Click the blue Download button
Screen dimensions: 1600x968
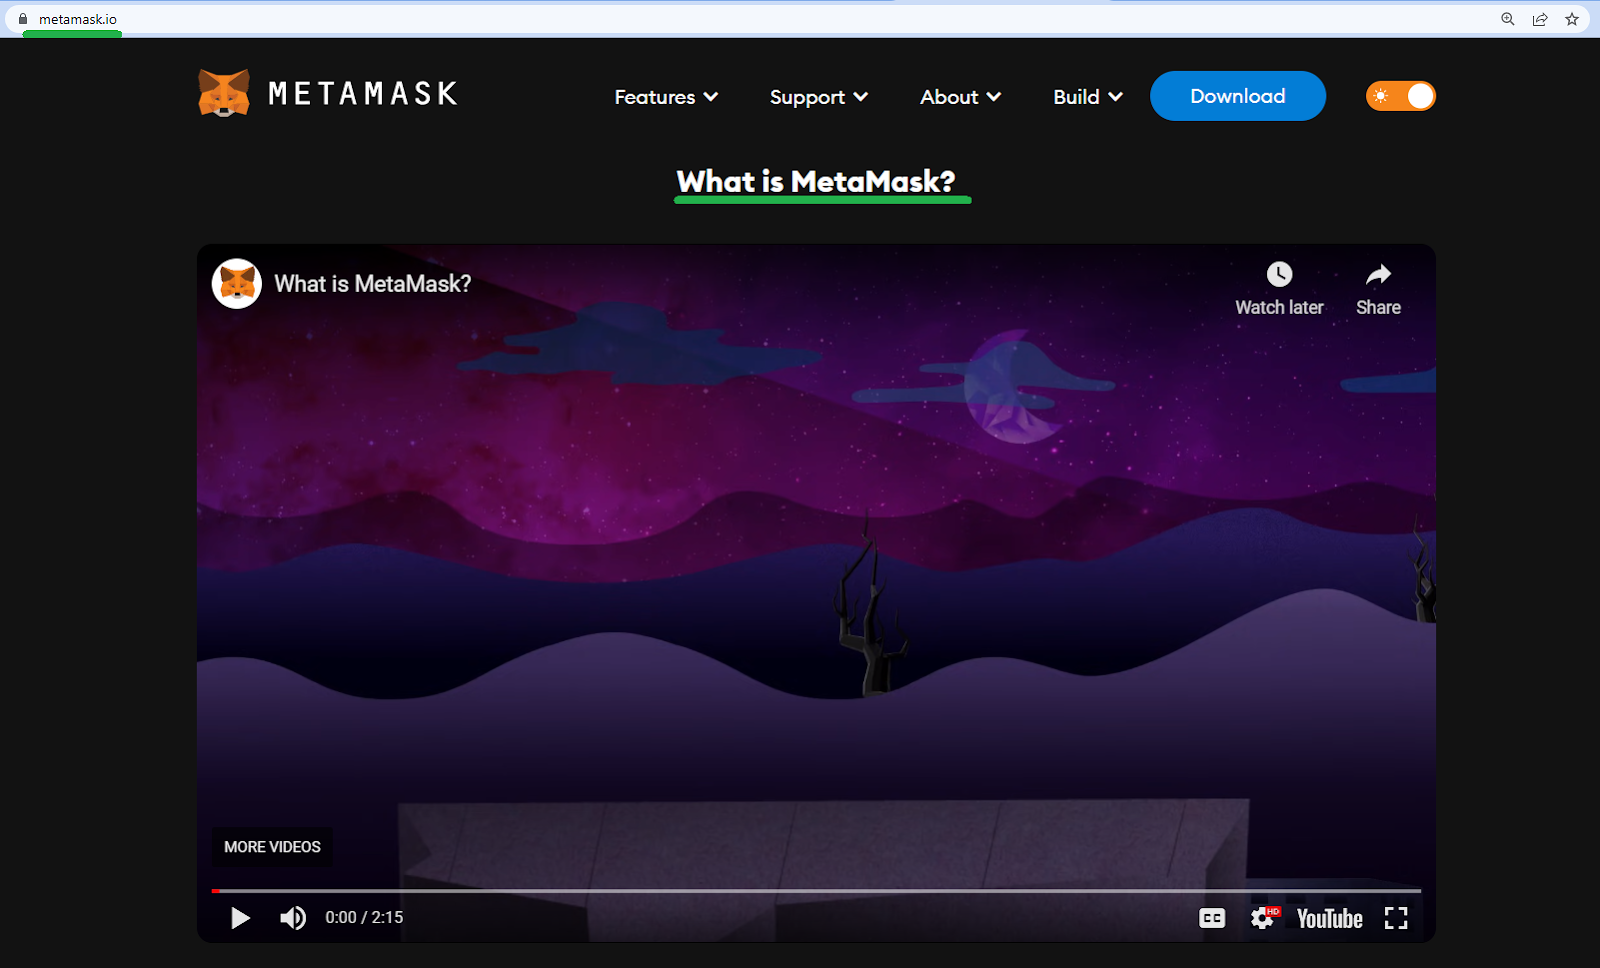pos(1238,96)
